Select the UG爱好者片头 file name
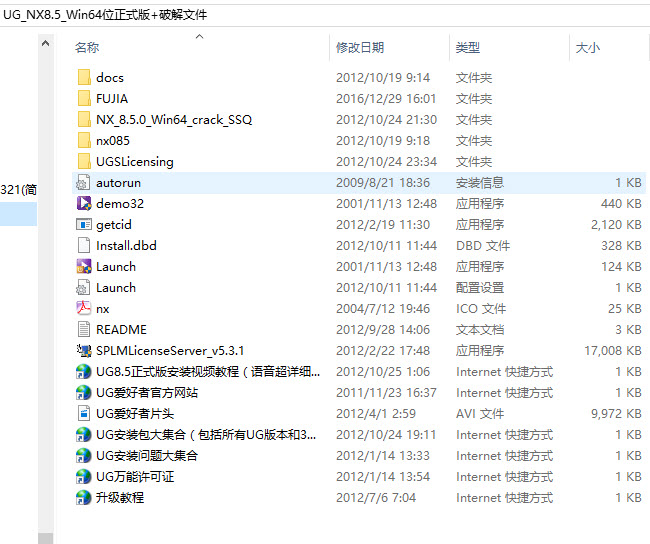 coord(135,413)
